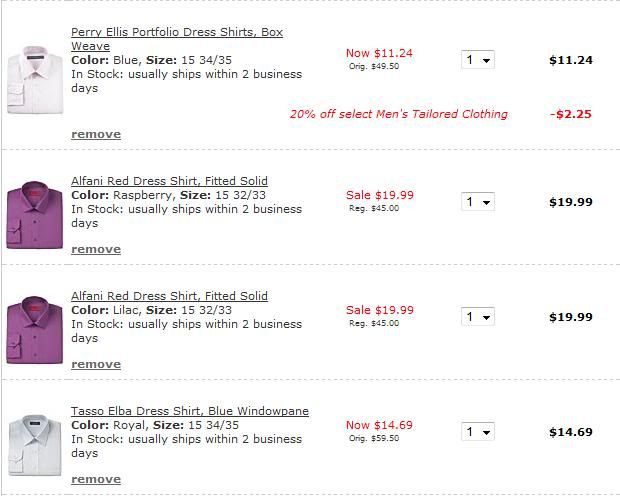This screenshot has width=620, height=496.
Task: Open Tasso Elba Dress Shirt Blue Windowpane link
Action: tap(190, 411)
